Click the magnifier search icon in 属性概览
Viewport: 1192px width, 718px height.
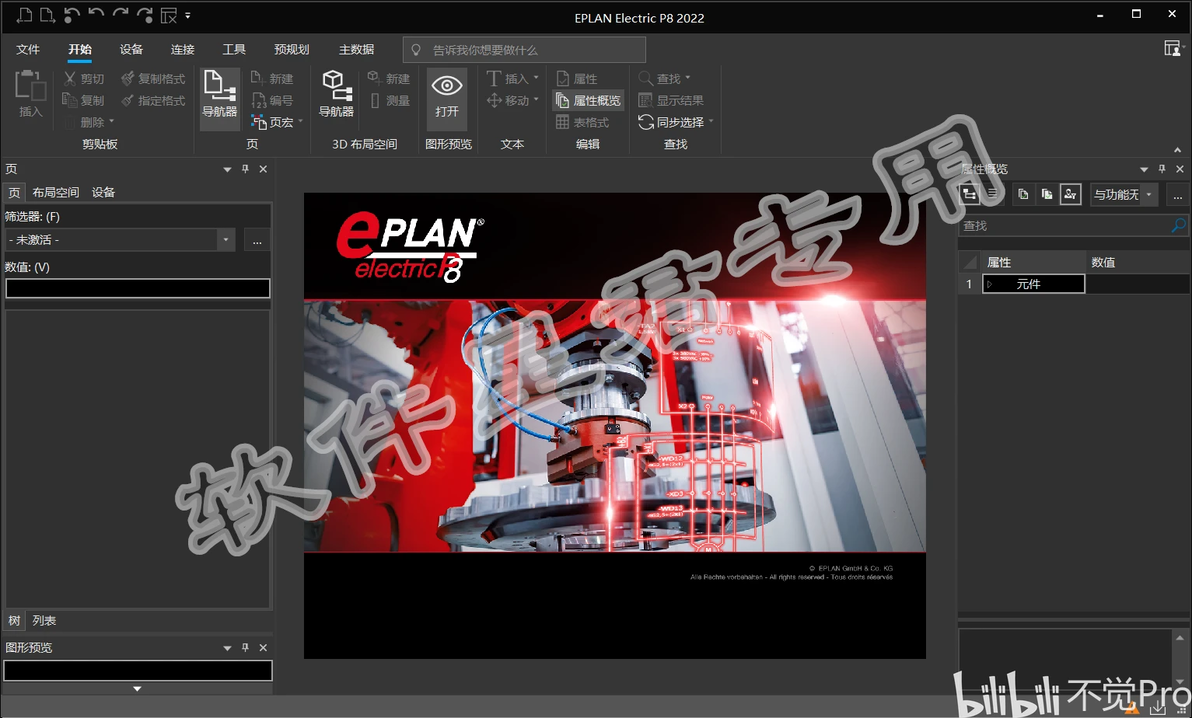[x=1178, y=225]
